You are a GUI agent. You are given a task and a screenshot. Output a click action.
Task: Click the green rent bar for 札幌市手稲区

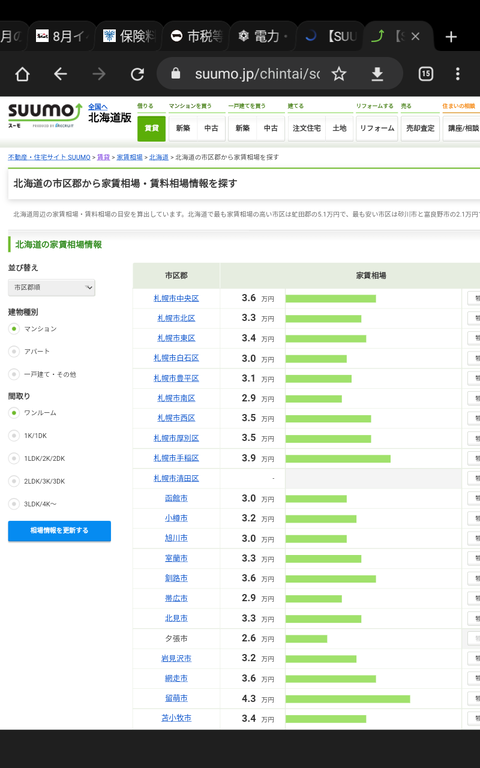pos(338,459)
